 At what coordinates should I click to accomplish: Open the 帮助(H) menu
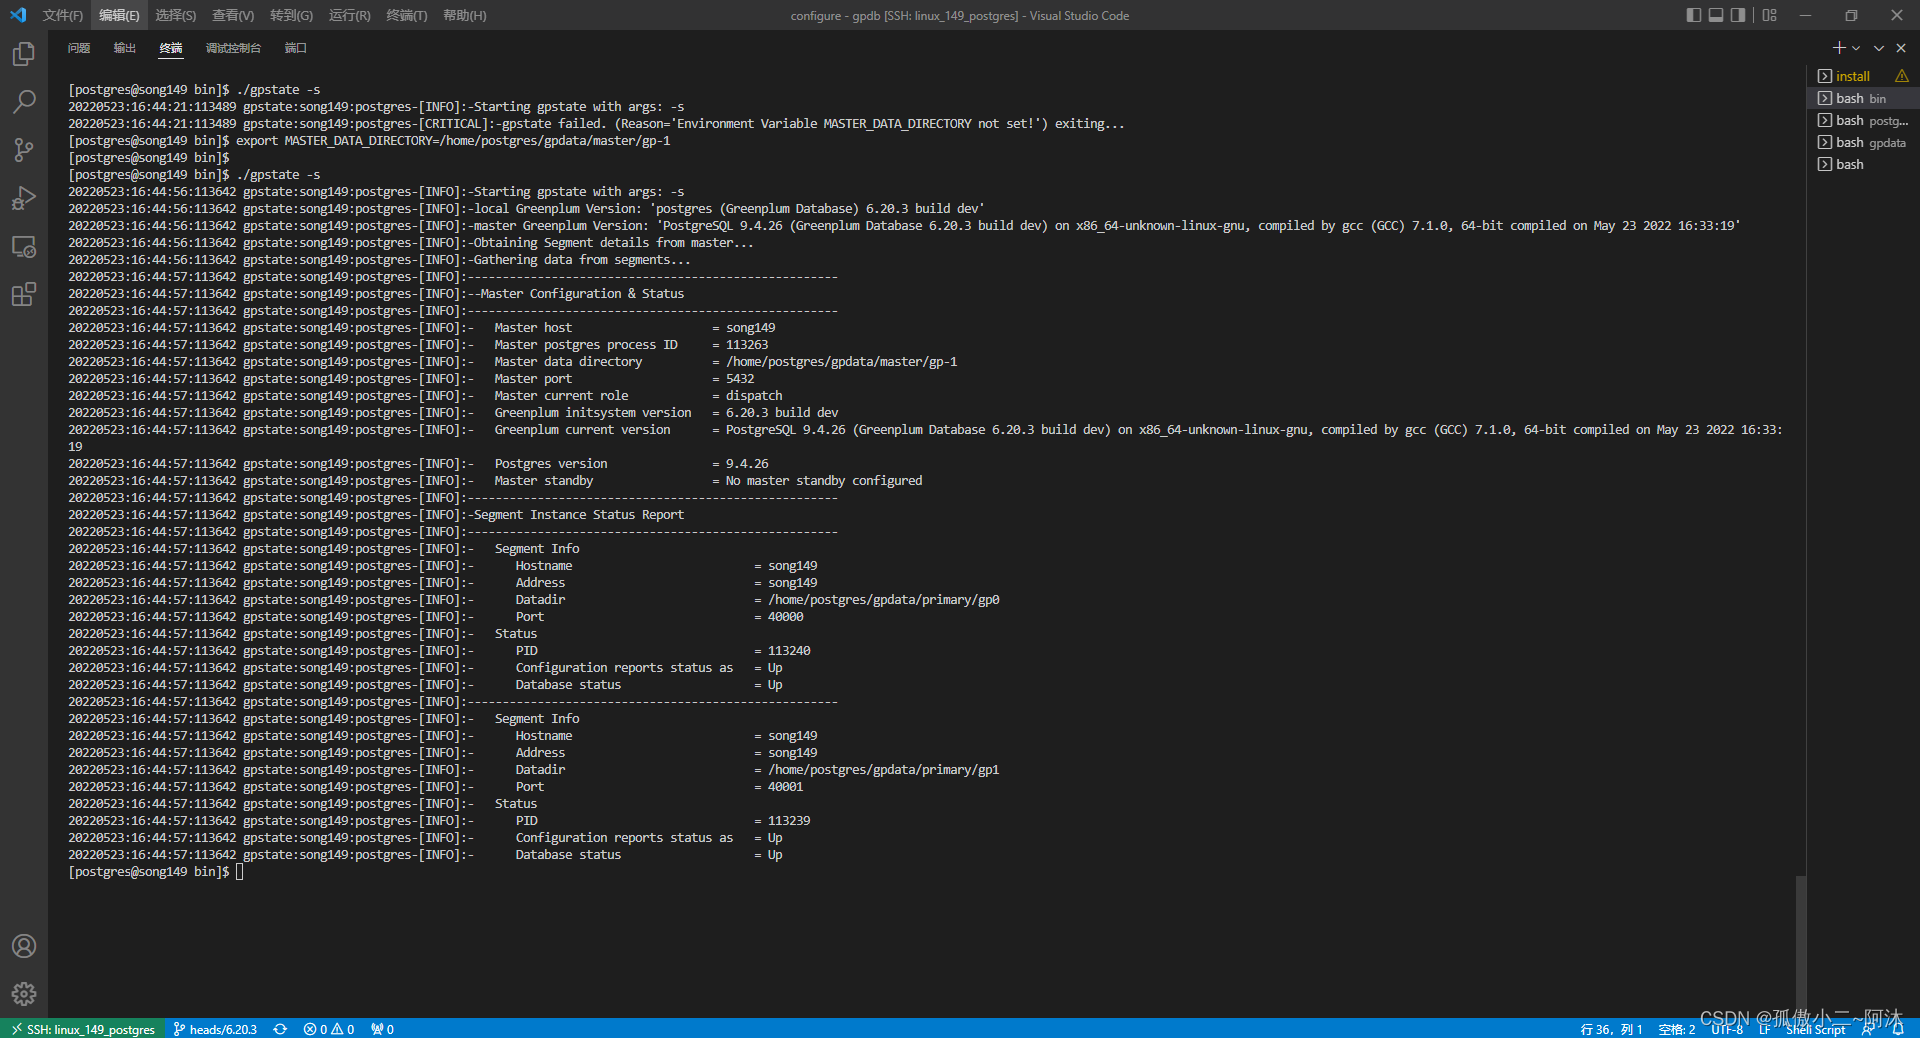click(x=465, y=15)
